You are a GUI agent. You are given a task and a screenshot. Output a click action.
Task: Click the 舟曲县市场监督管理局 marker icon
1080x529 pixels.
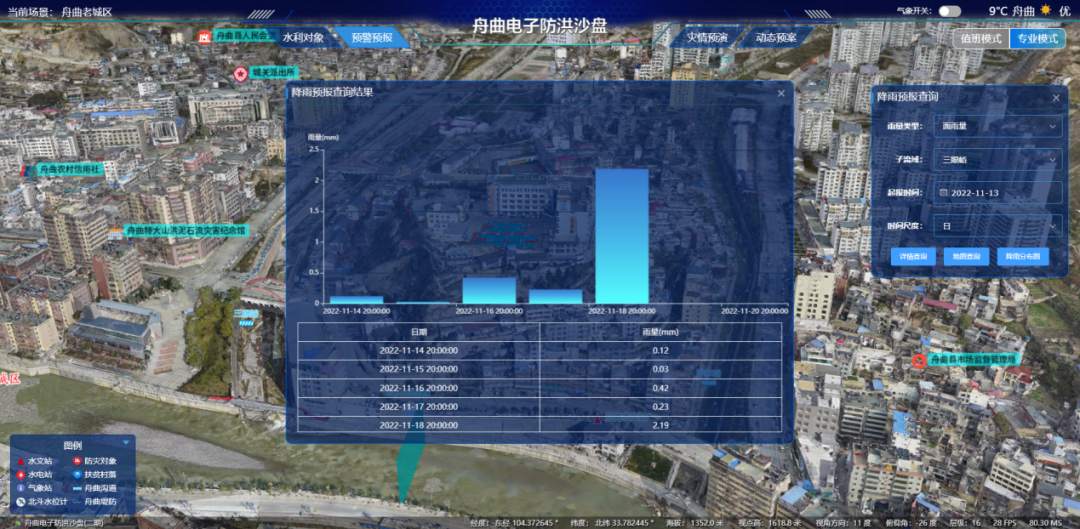coord(919,359)
